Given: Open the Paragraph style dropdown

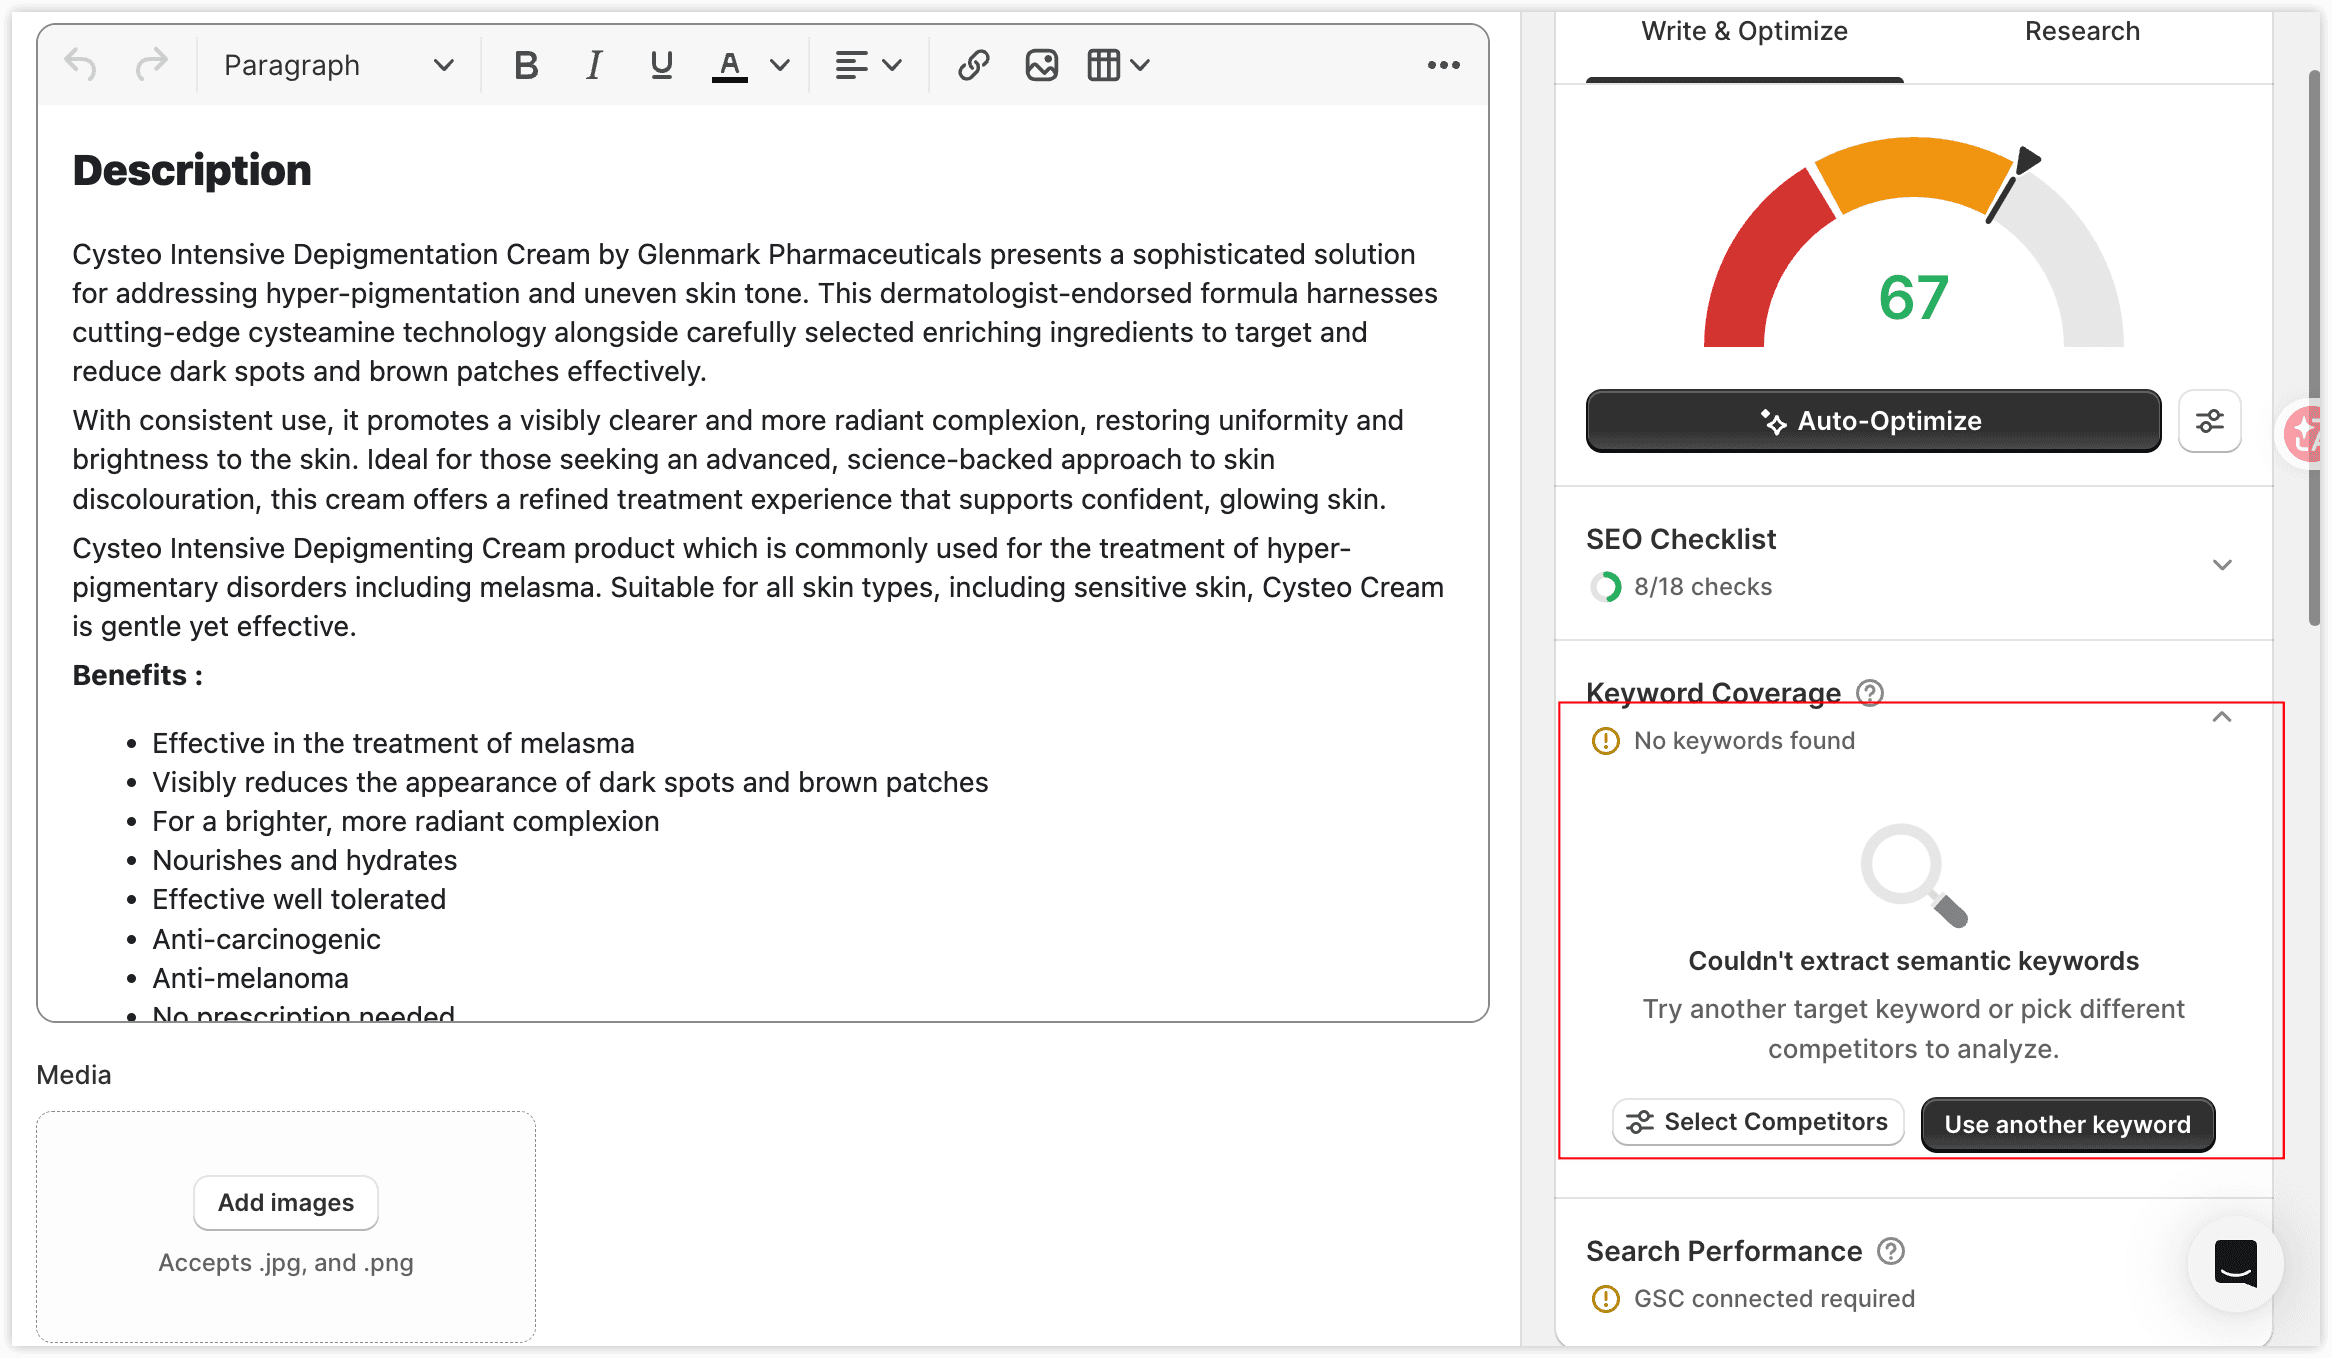Looking at the screenshot, I should click(338, 65).
